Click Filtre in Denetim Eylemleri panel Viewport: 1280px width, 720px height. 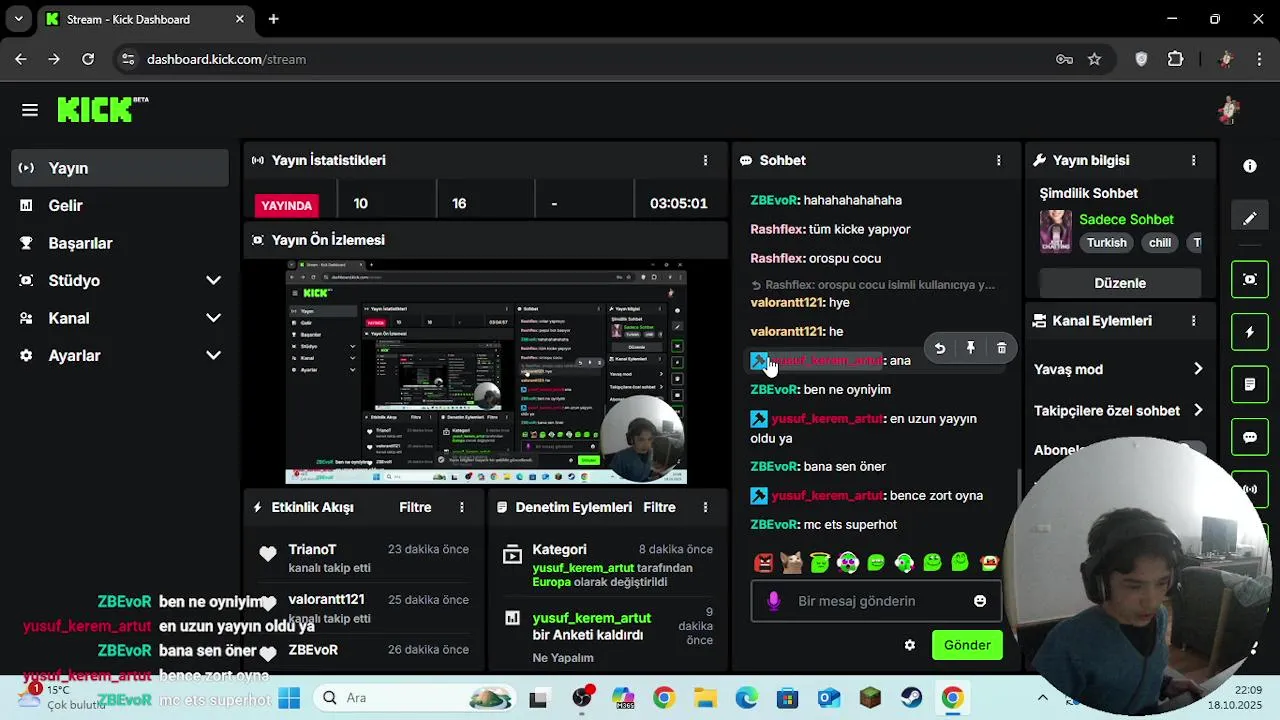point(659,507)
